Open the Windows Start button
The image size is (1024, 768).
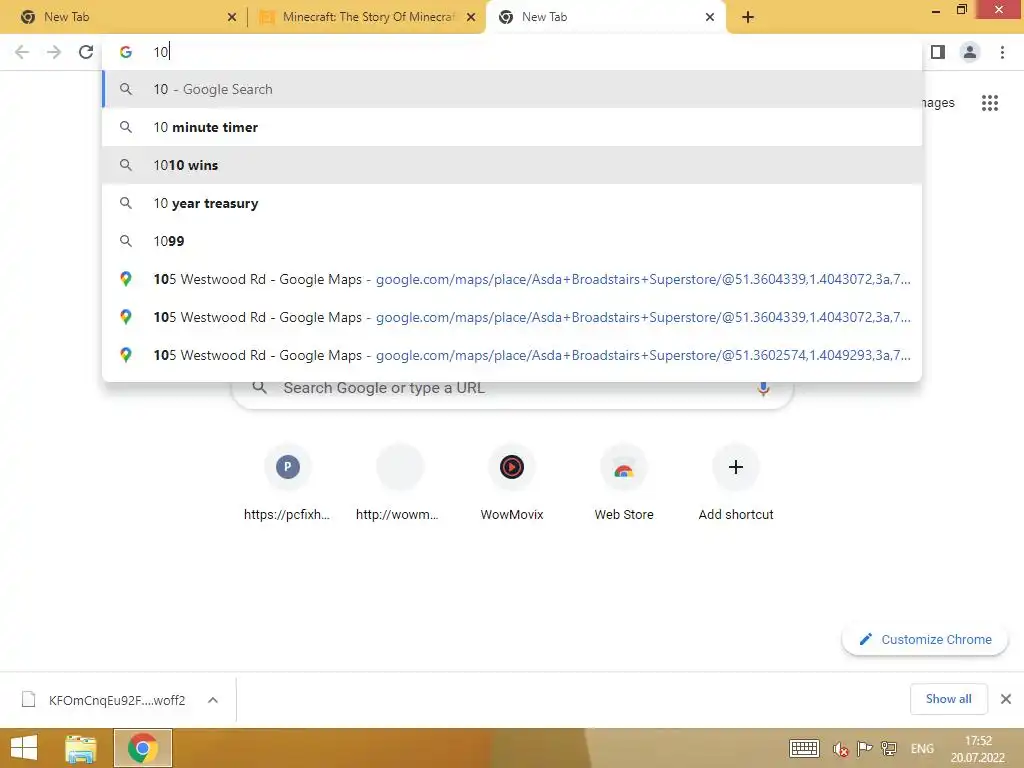coord(24,748)
